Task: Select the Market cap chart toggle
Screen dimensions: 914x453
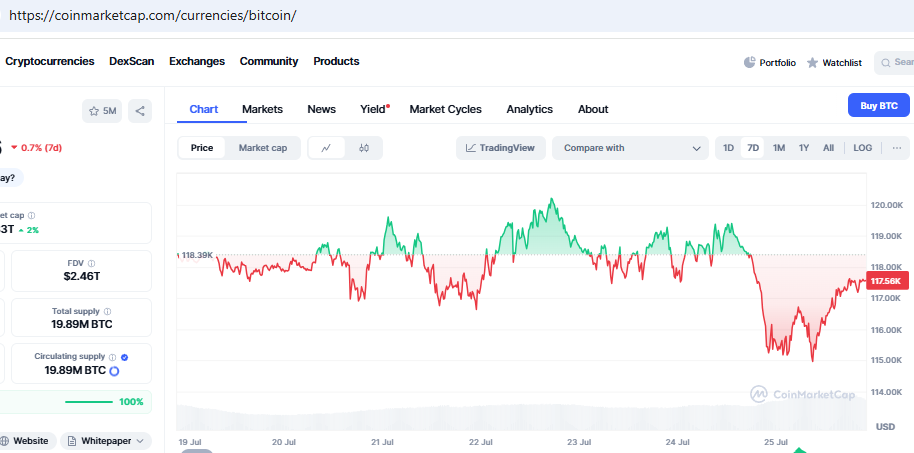Action: click(x=263, y=148)
